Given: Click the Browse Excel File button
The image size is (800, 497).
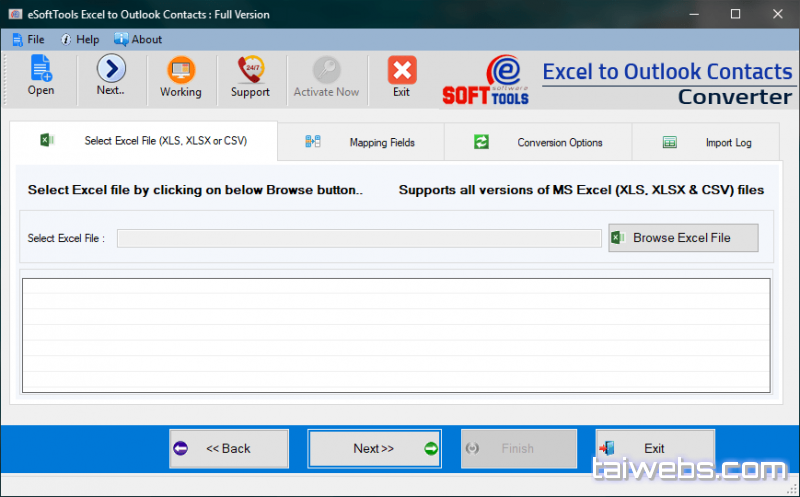Looking at the screenshot, I should 683,238.
